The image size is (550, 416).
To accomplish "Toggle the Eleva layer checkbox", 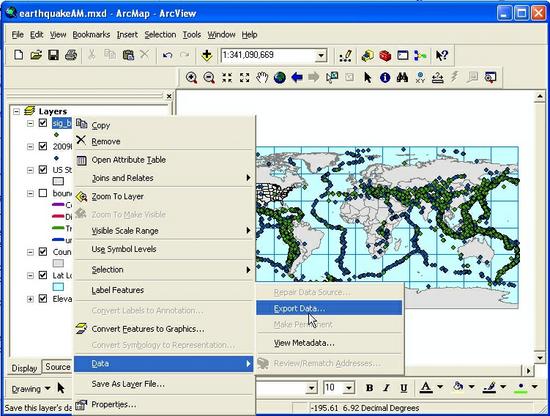I will (43, 299).
